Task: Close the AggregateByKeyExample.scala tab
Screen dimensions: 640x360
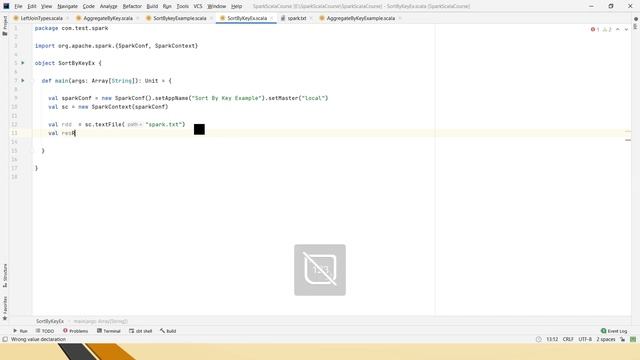Action: coord(400,18)
